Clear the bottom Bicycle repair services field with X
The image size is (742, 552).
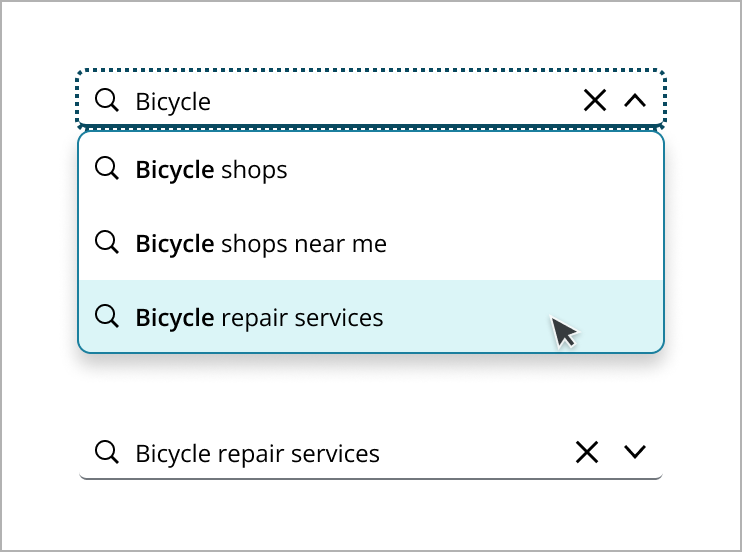(587, 453)
